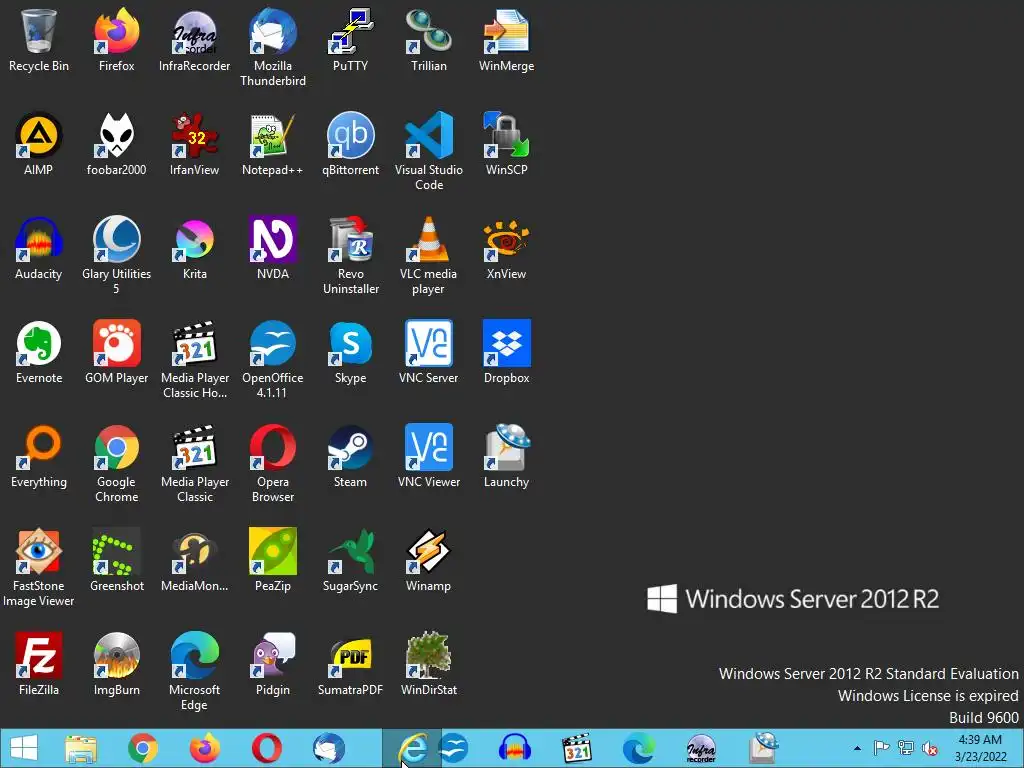
Task: Select the GOM Player desktop shortcut
Action: [116, 352]
